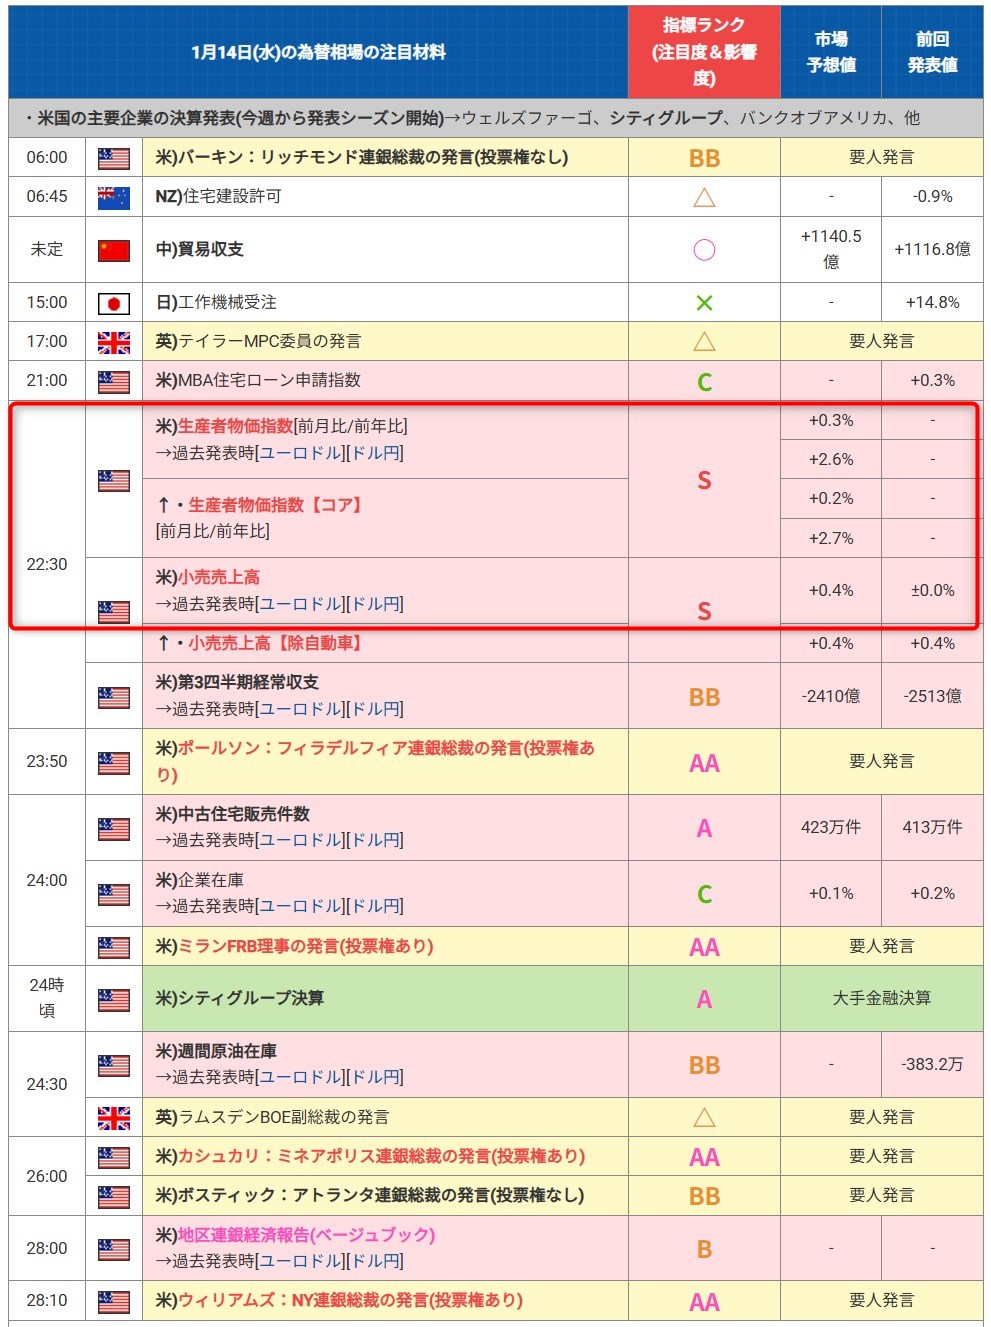
Task: Open the ポールソン フィラデルフィア連銀総裁 link
Action: (x=385, y=748)
